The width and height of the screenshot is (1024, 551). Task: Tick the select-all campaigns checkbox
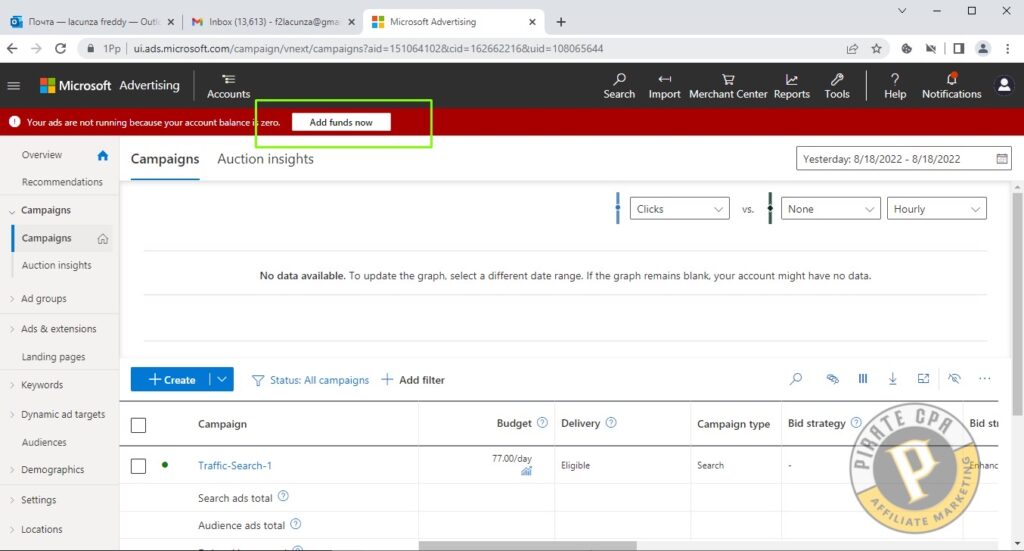tap(138, 425)
